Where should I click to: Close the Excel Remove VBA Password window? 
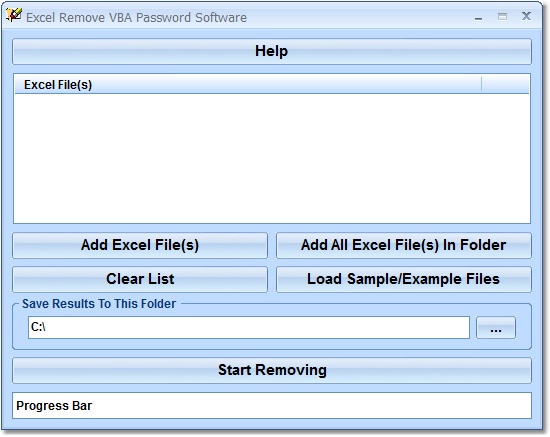click(526, 16)
